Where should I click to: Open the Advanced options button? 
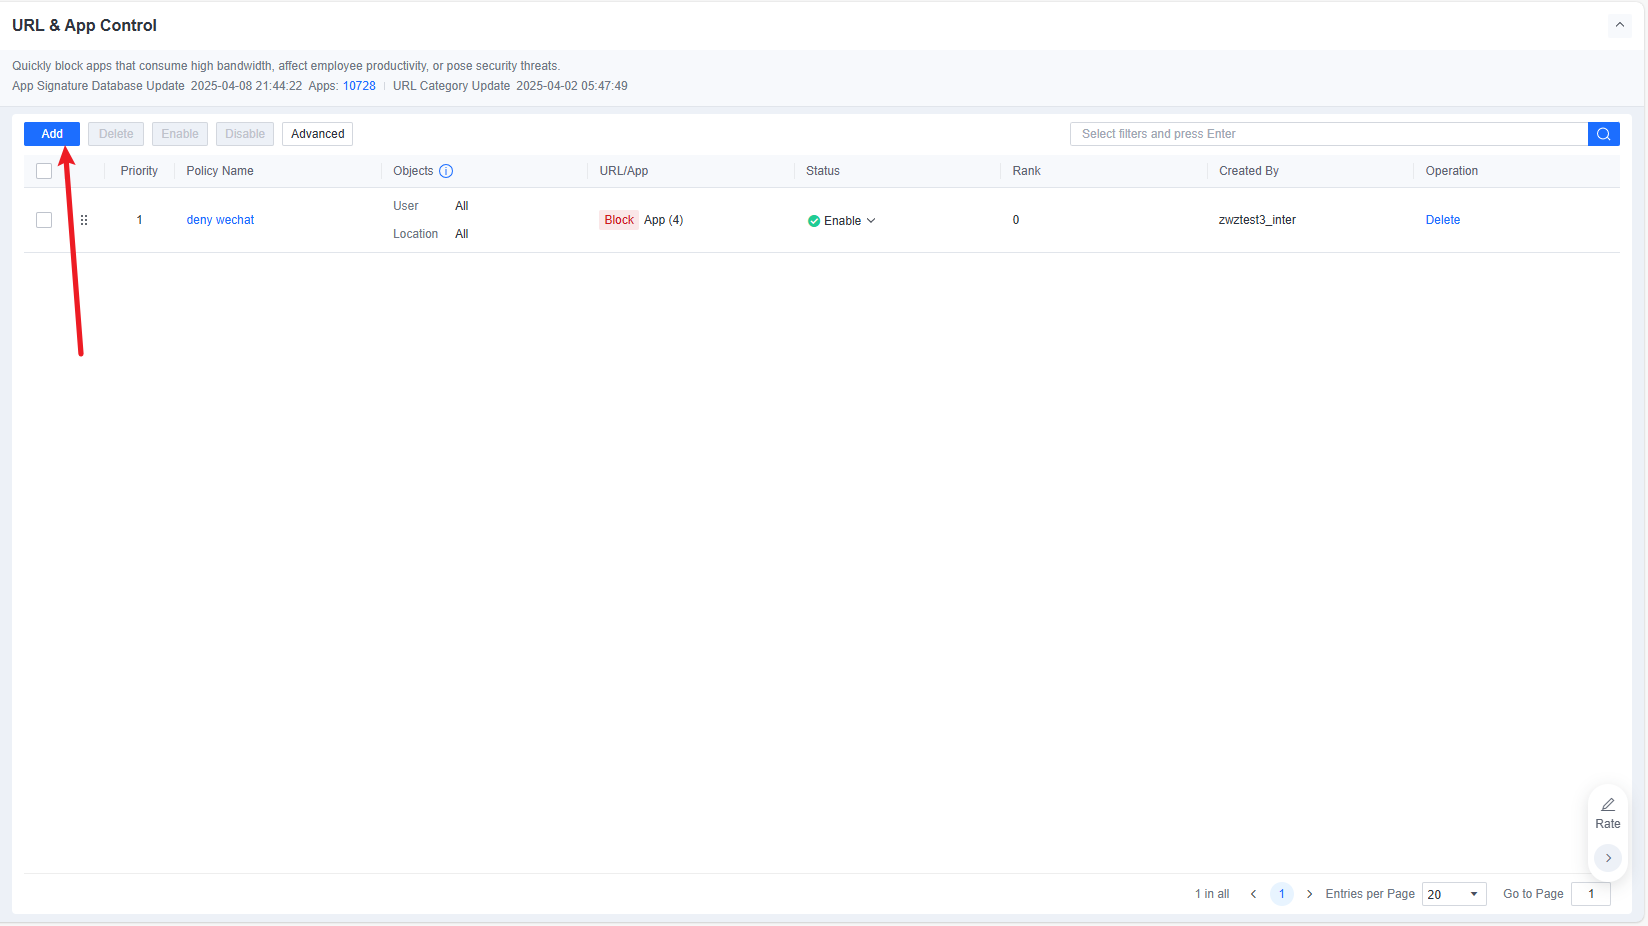pos(318,134)
